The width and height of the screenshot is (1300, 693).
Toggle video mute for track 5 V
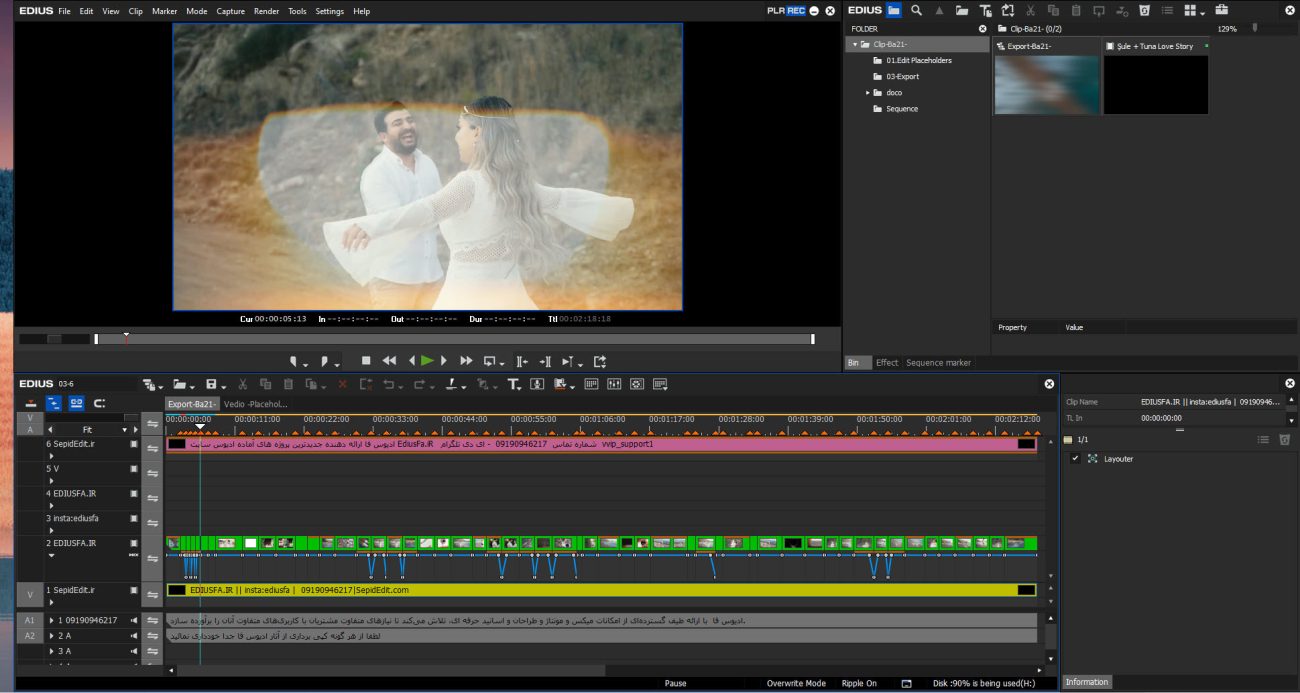(134, 468)
